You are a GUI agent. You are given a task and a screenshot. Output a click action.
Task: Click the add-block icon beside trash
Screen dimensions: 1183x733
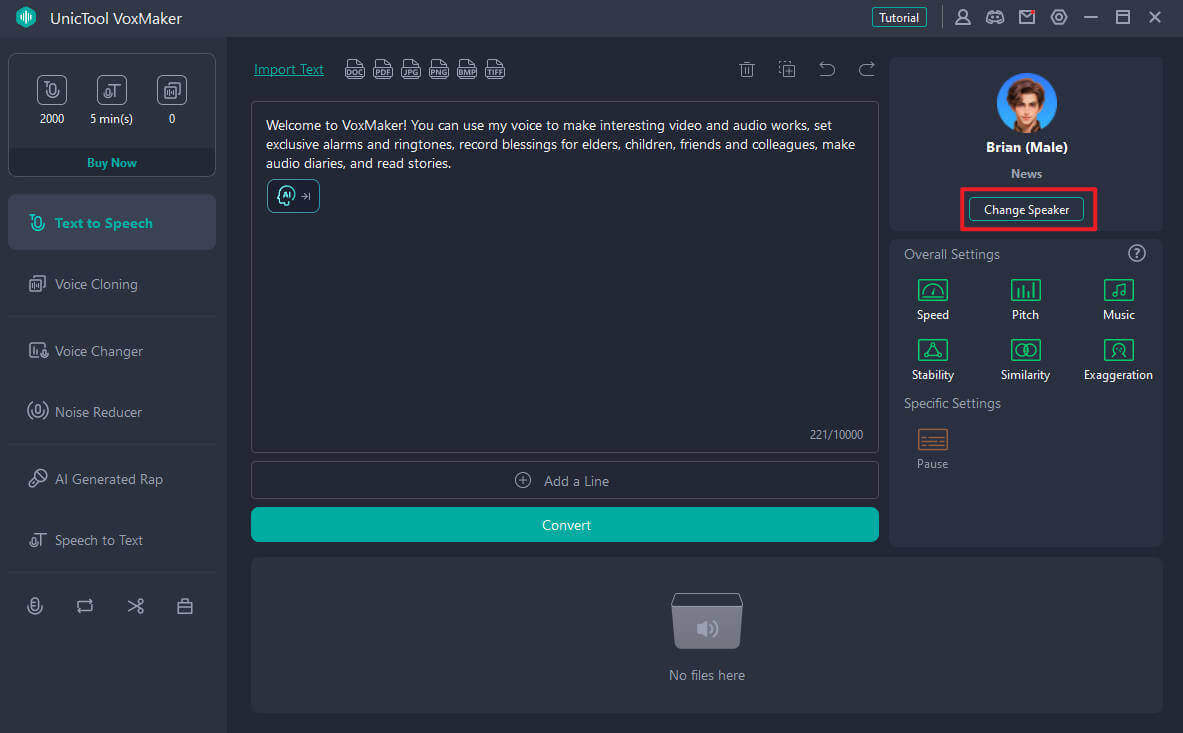[787, 69]
